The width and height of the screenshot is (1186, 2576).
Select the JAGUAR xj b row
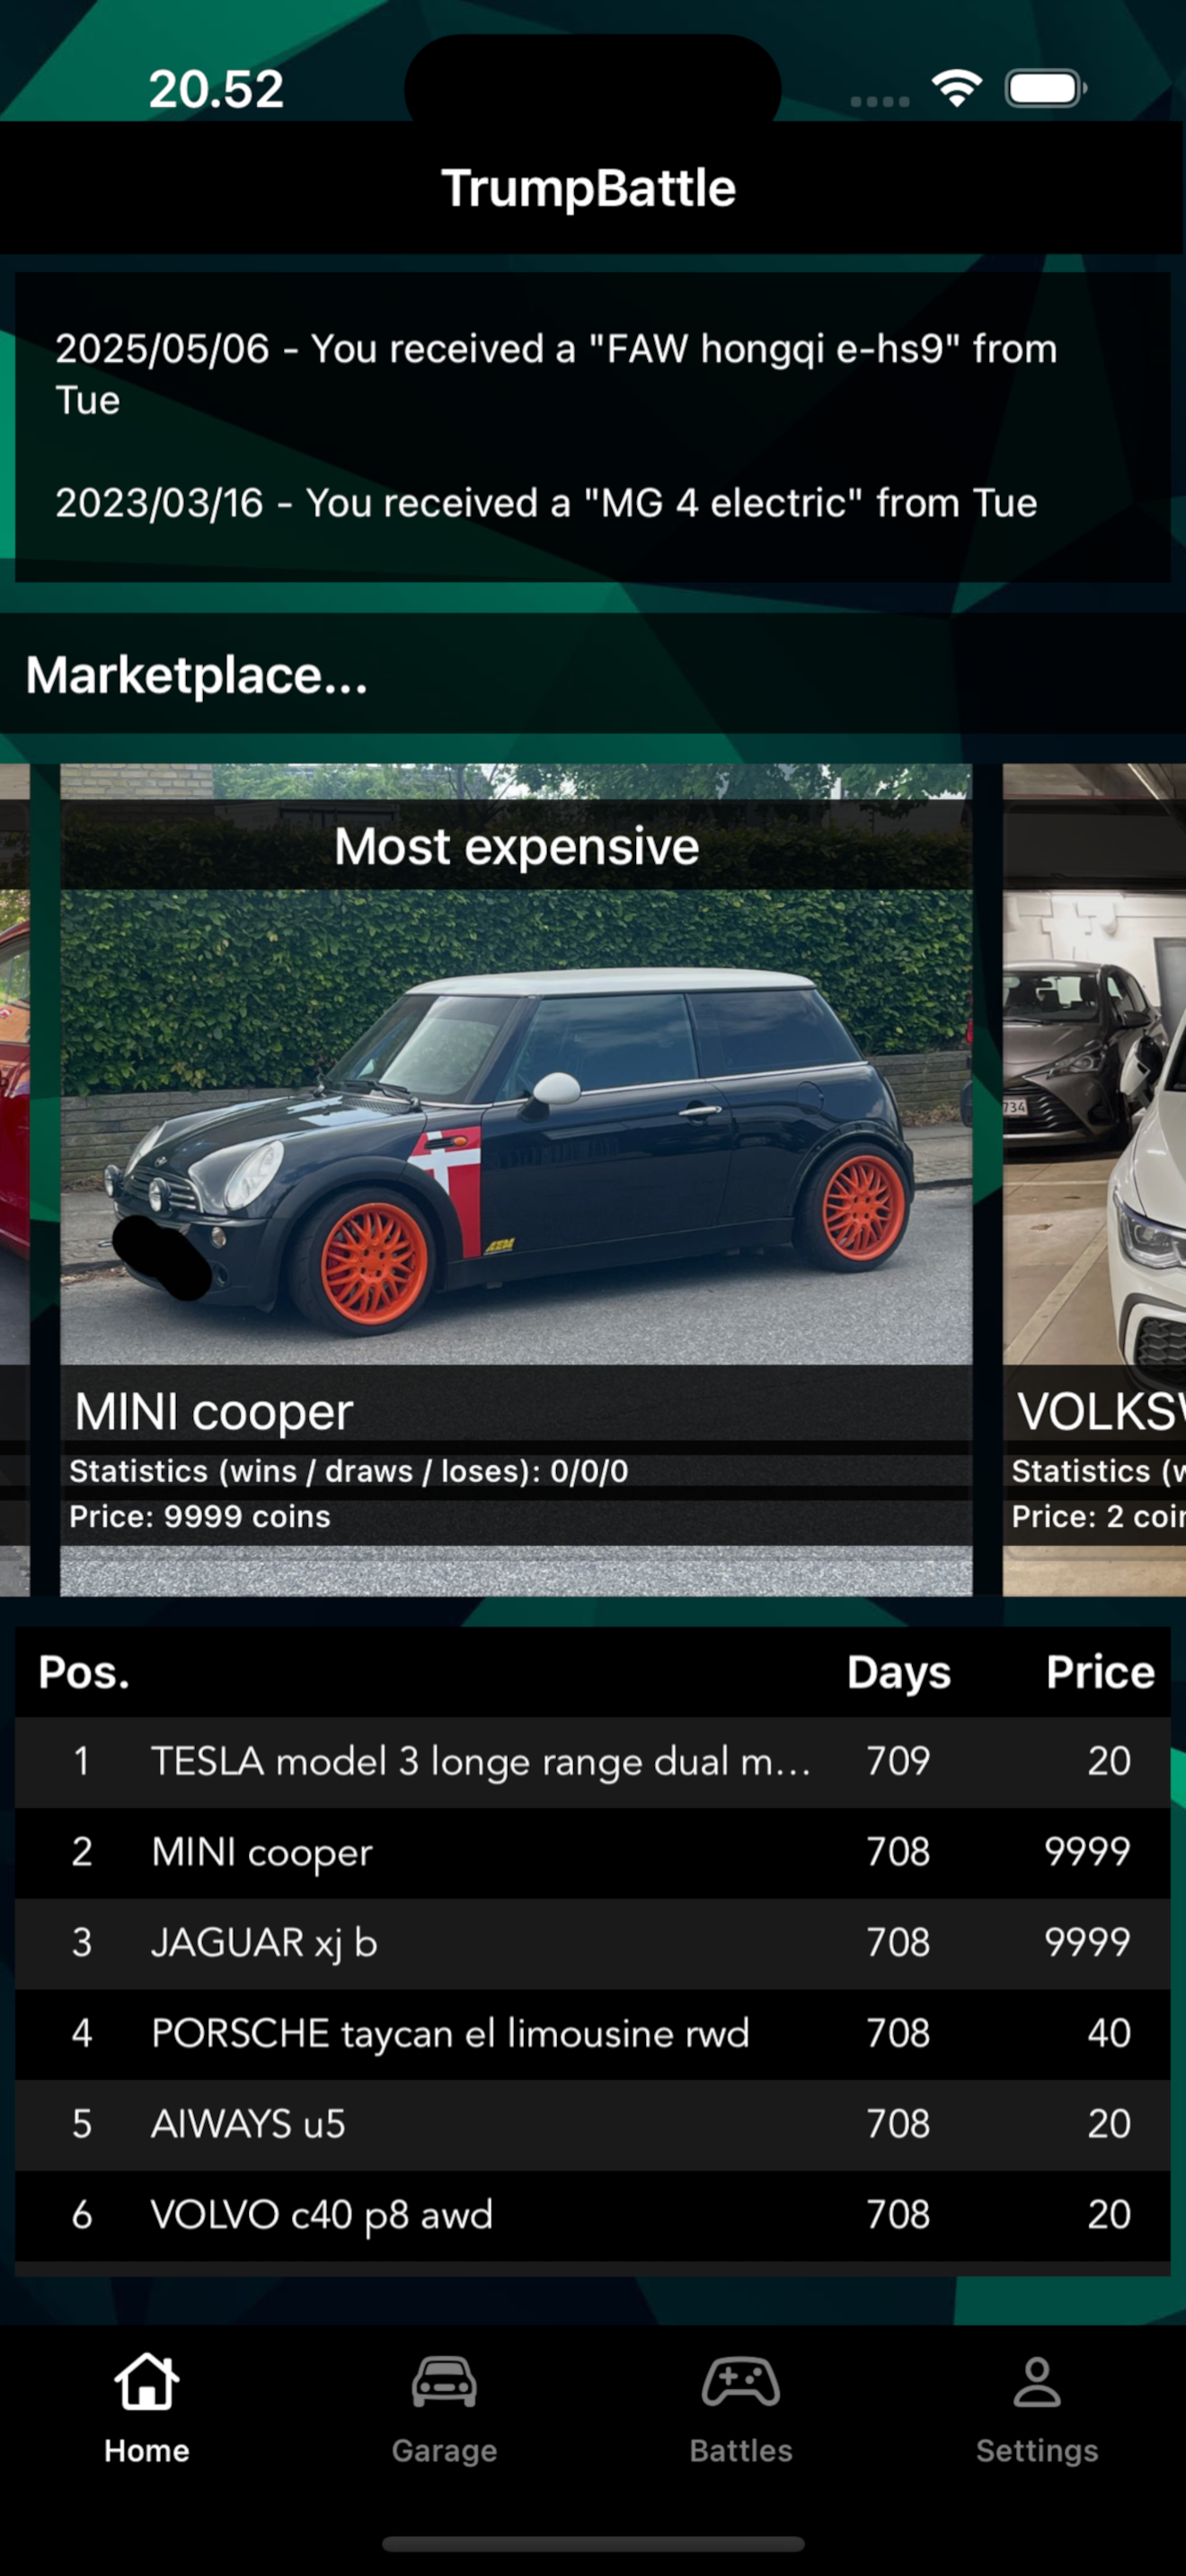593,1943
